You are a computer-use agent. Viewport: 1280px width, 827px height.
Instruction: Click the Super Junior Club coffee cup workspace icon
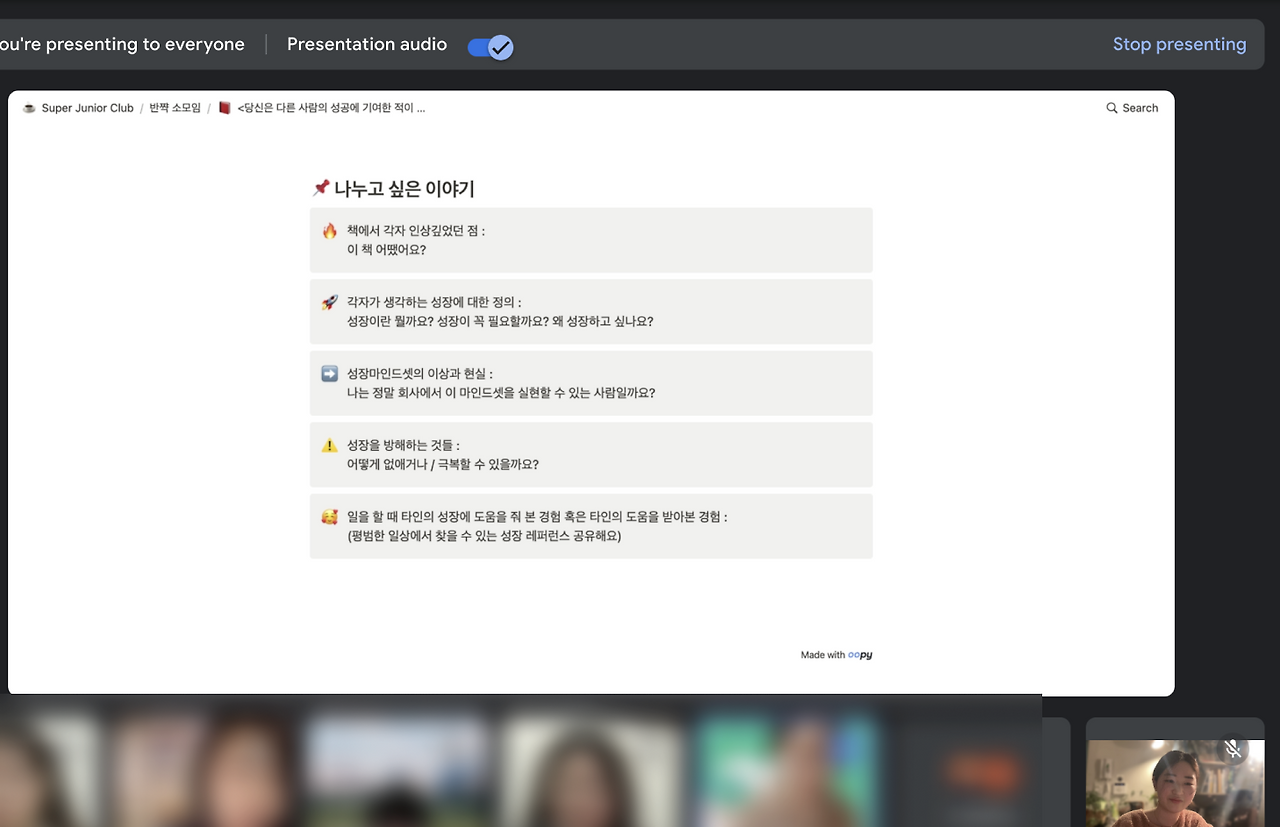(29, 107)
